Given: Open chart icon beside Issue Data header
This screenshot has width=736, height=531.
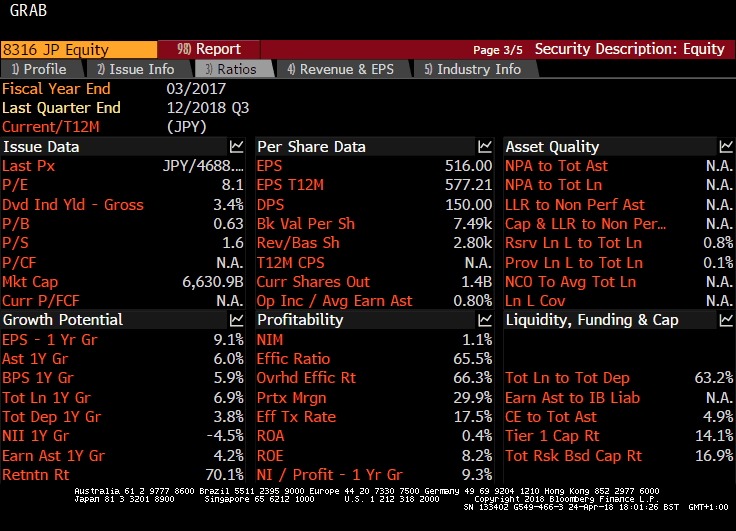Looking at the screenshot, I should (236, 147).
